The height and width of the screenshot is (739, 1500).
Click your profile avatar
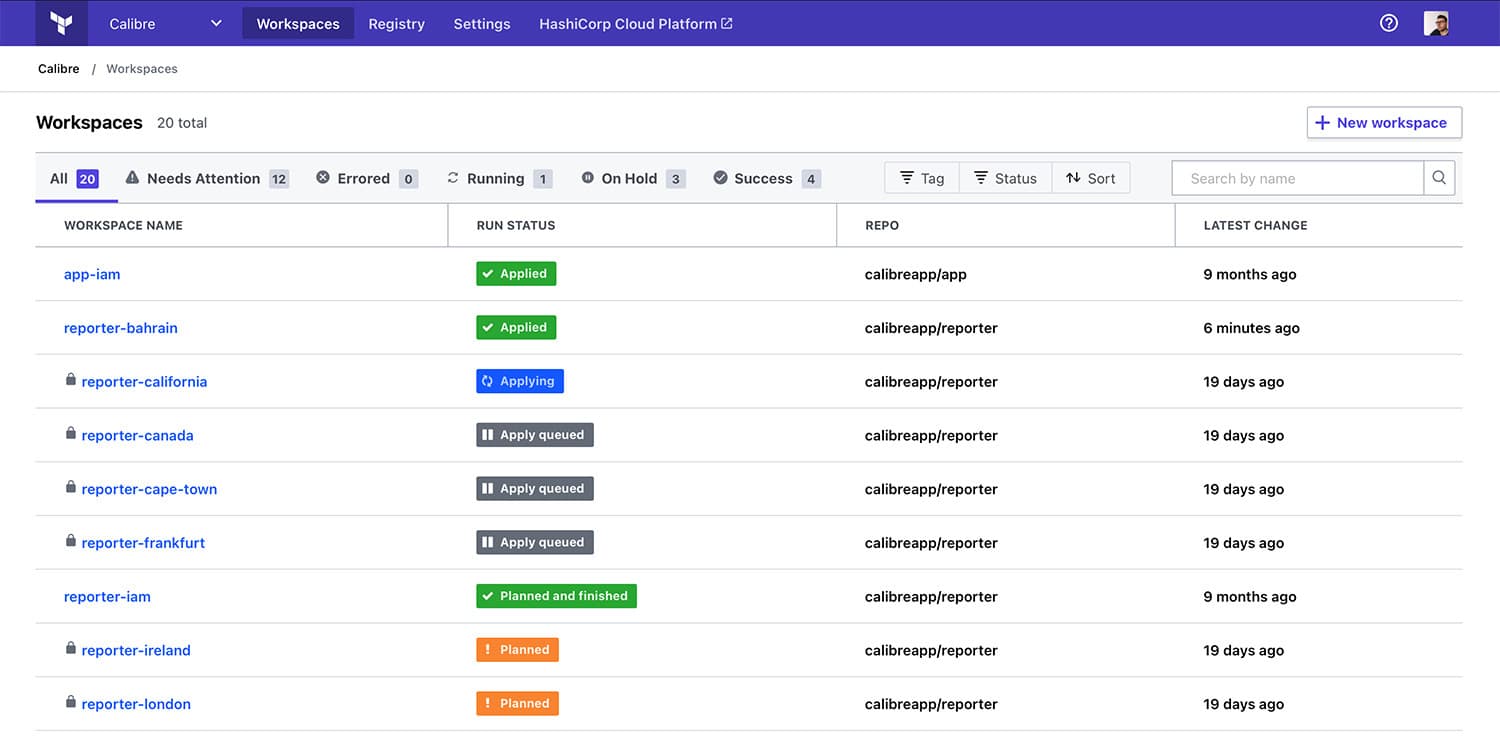click(x=1437, y=22)
